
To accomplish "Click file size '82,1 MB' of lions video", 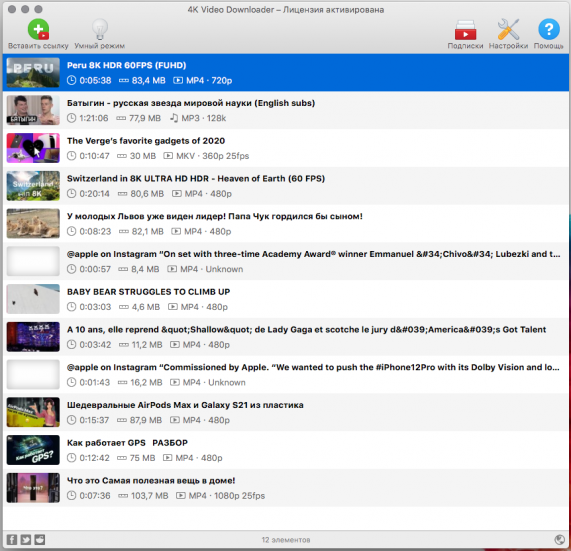I will pyautogui.click(x=147, y=232).
